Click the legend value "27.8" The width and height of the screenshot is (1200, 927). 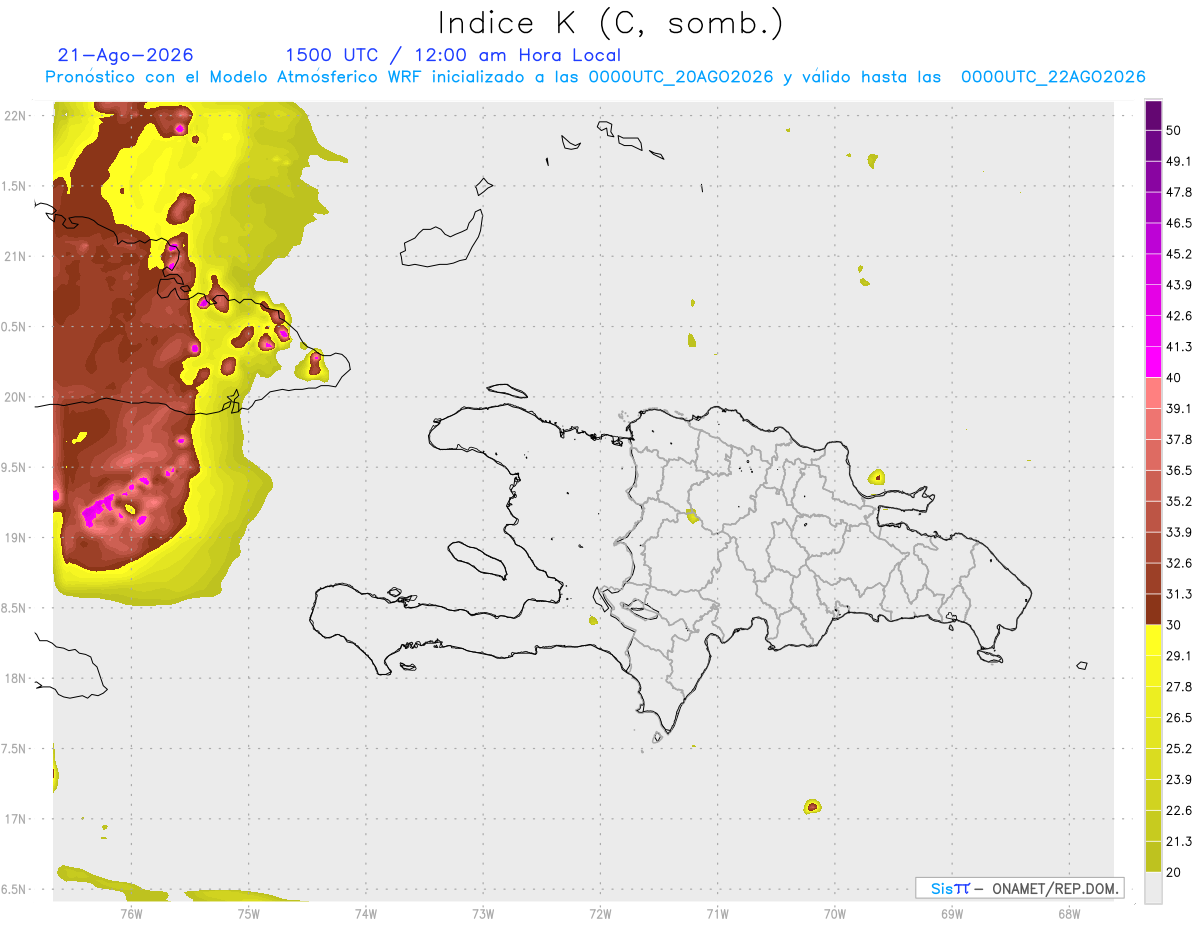click(1179, 686)
